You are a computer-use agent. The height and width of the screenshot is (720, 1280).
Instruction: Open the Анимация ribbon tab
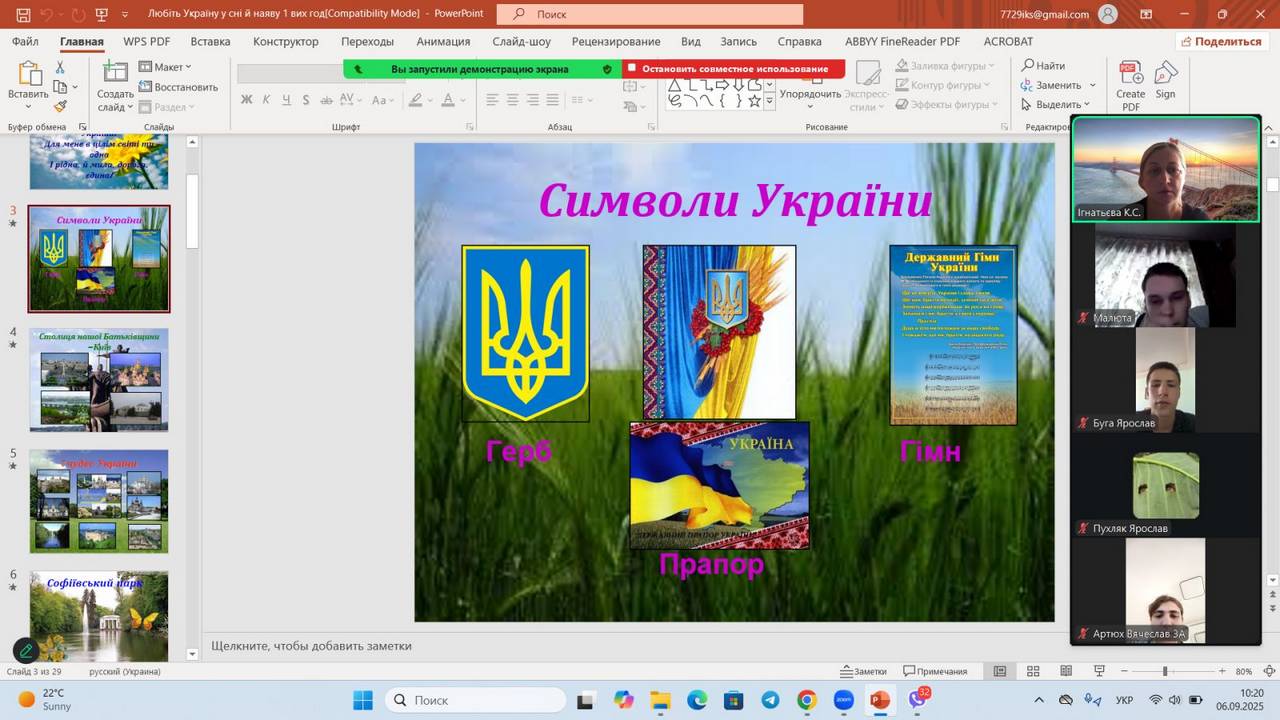click(443, 41)
